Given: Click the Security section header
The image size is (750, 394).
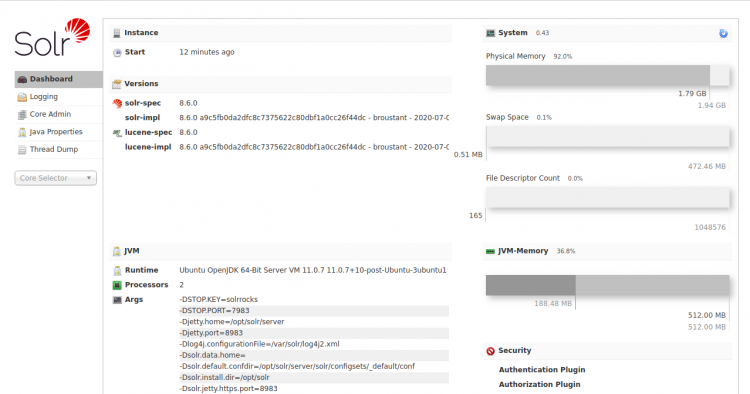Looking at the screenshot, I should click(607, 350).
